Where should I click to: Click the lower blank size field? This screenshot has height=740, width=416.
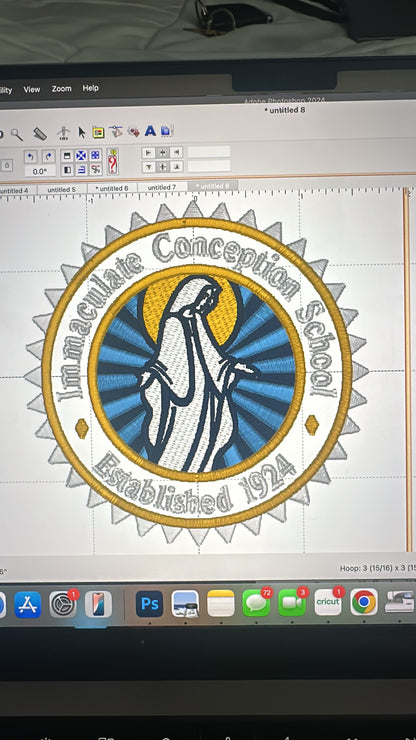click(x=209, y=166)
